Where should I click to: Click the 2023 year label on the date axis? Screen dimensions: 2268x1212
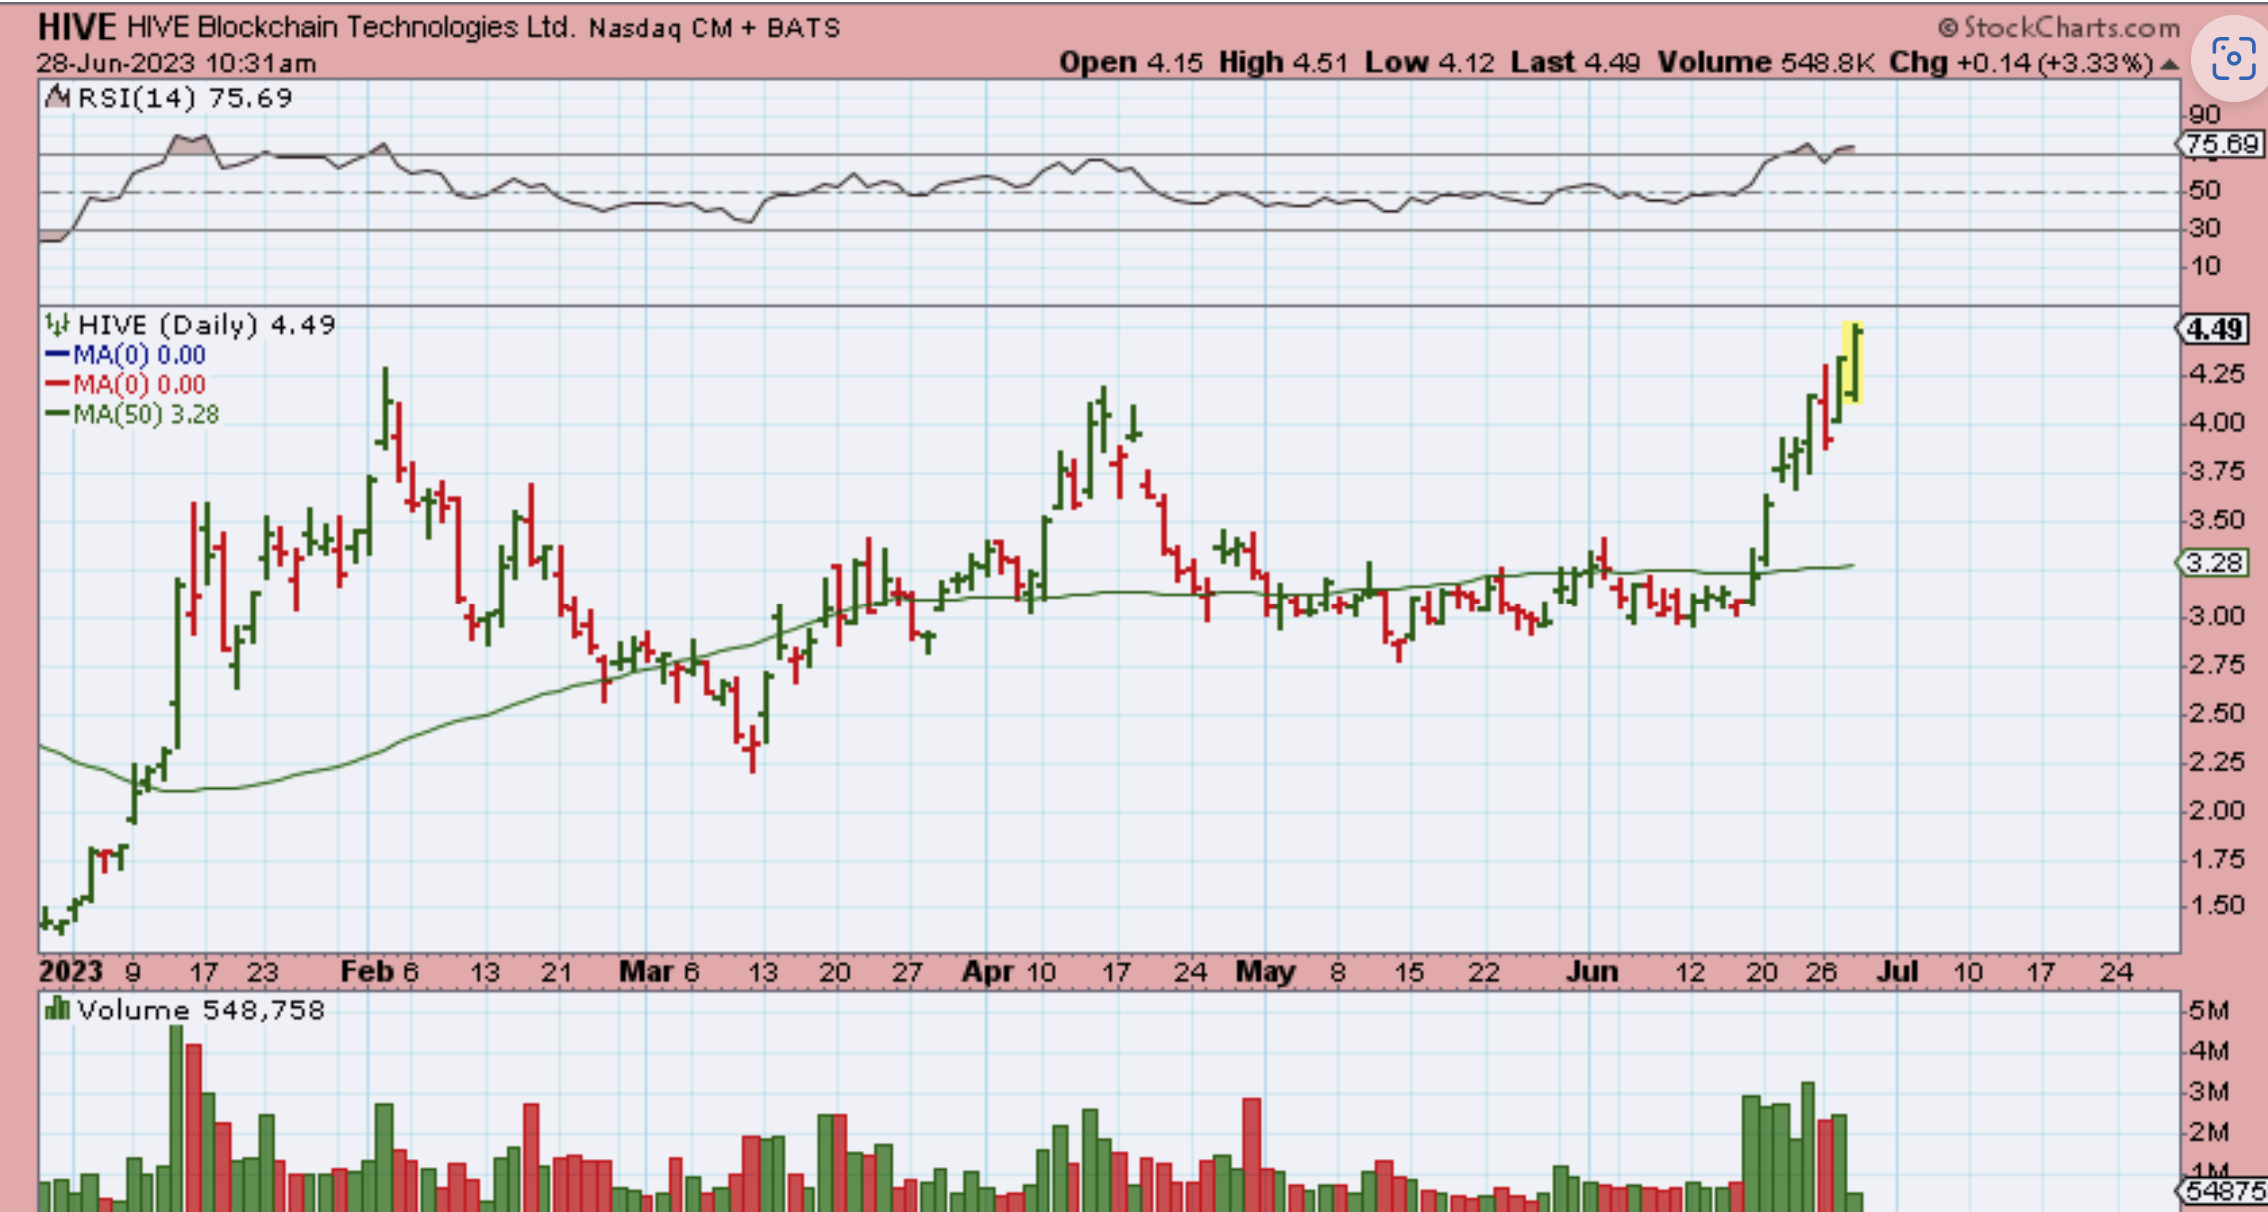(70, 971)
